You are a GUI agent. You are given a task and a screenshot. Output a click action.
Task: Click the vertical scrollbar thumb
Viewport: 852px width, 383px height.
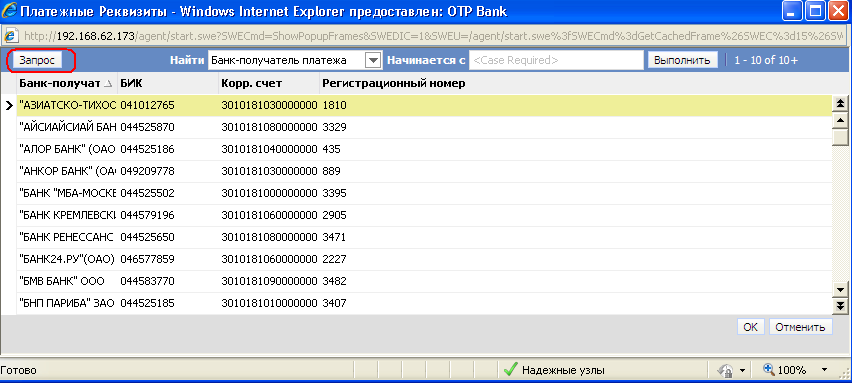pos(841,137)
